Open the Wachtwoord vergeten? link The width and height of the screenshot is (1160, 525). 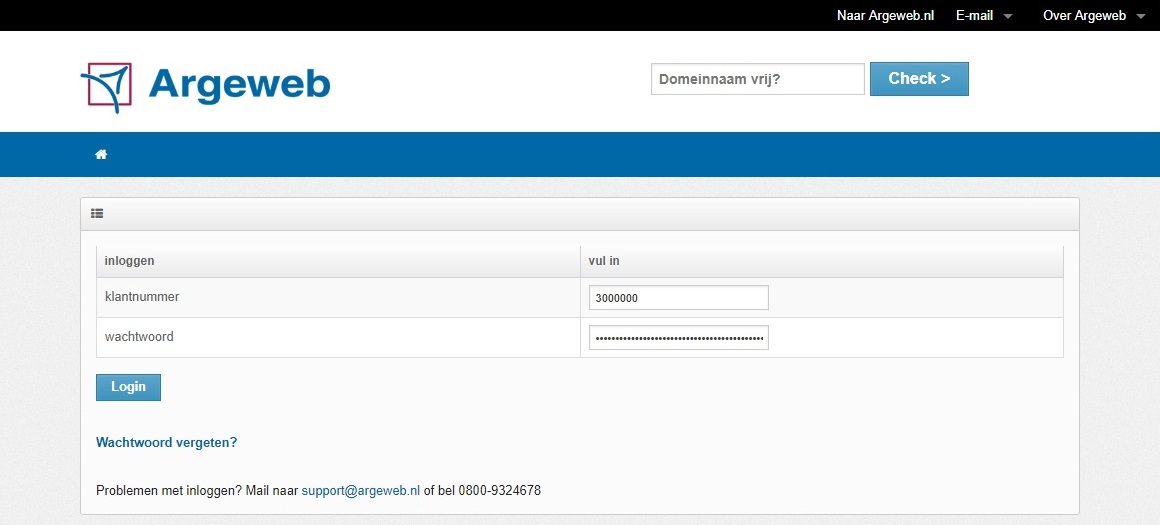click(166, 443)
